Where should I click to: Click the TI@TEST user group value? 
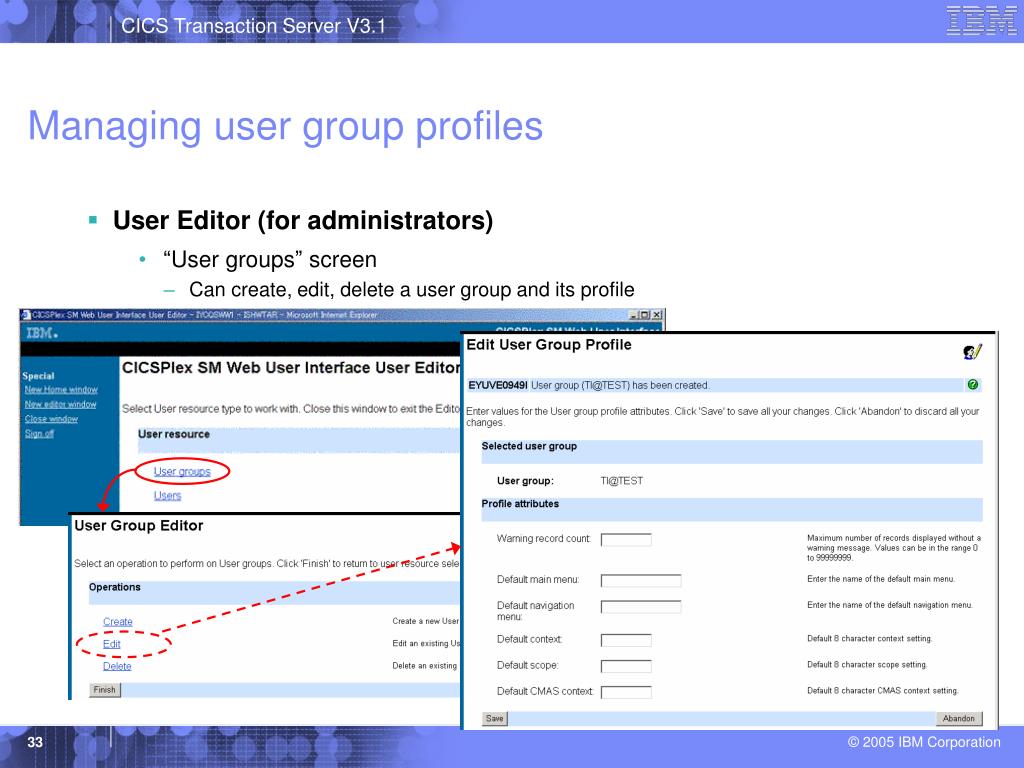[622, 481]
